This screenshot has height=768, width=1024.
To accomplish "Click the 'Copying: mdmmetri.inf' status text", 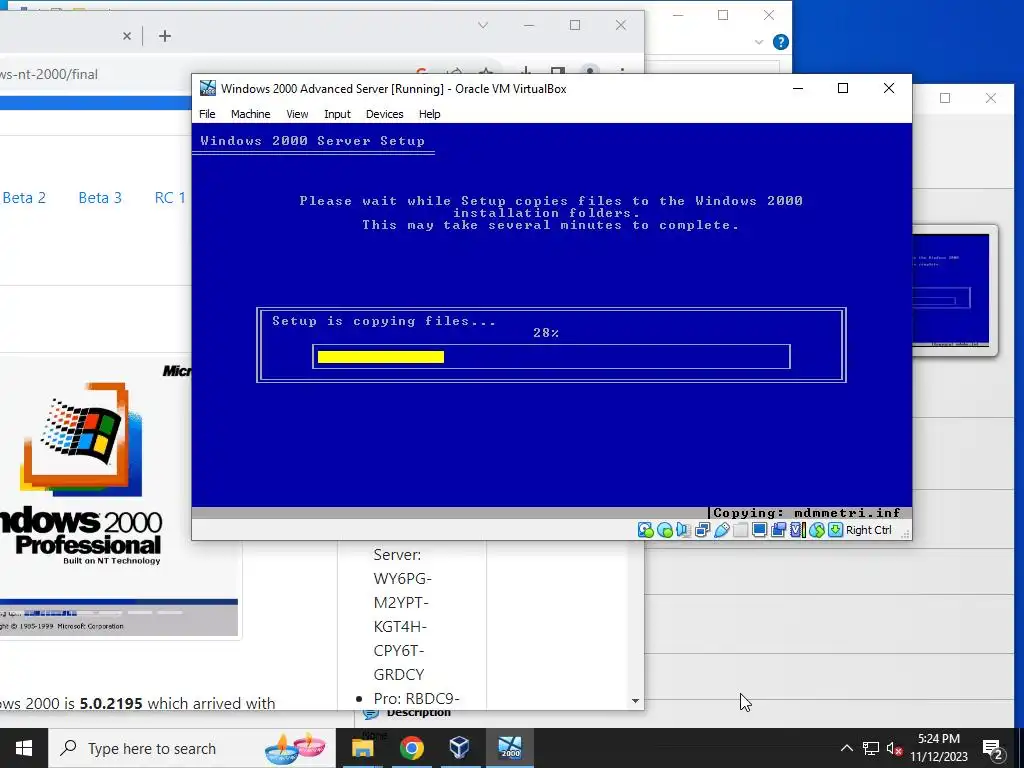I will pyautogui.click(x=807, y=513).
